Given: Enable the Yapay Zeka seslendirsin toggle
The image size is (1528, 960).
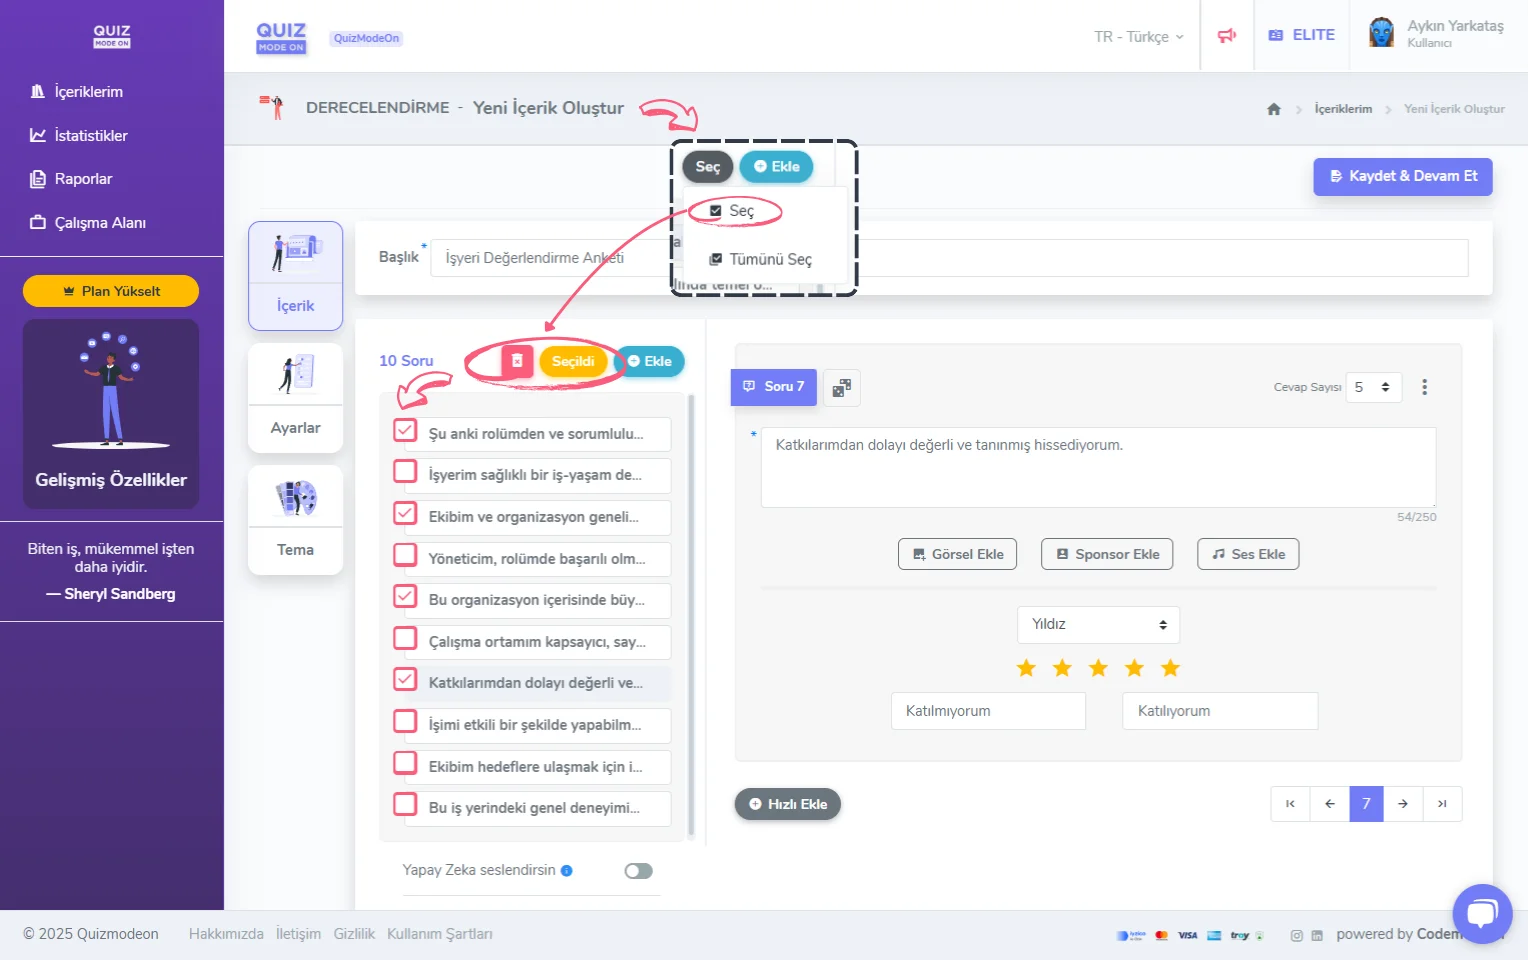Looking at the screenshot, I should (638, 871).
